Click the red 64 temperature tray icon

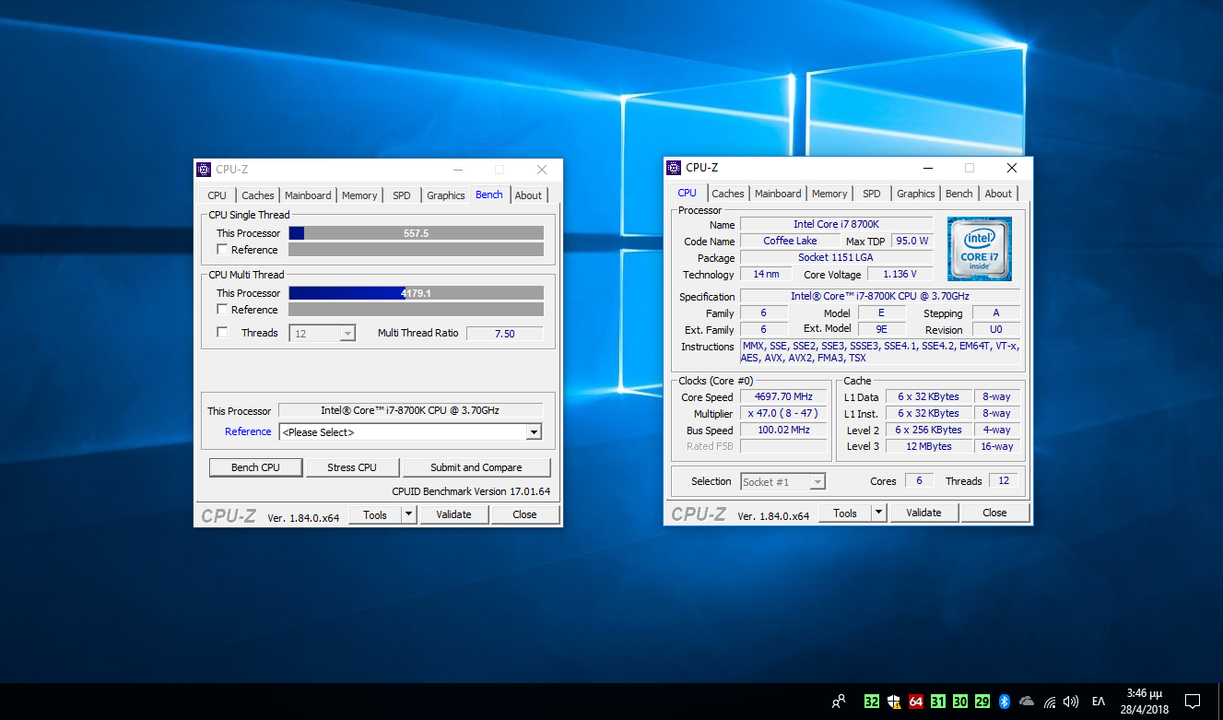click(x=916, y=701)
